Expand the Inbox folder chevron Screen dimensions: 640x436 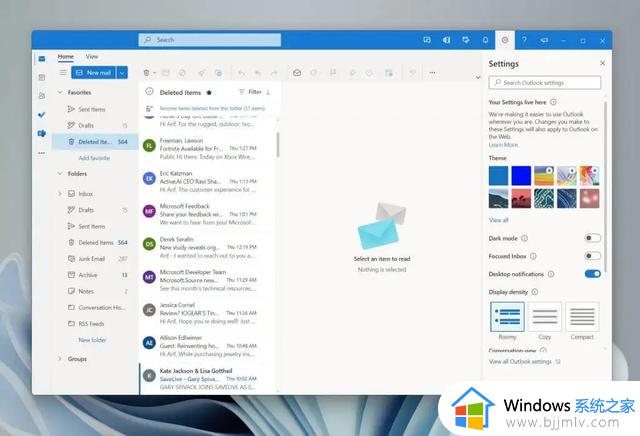coord(60,194)
